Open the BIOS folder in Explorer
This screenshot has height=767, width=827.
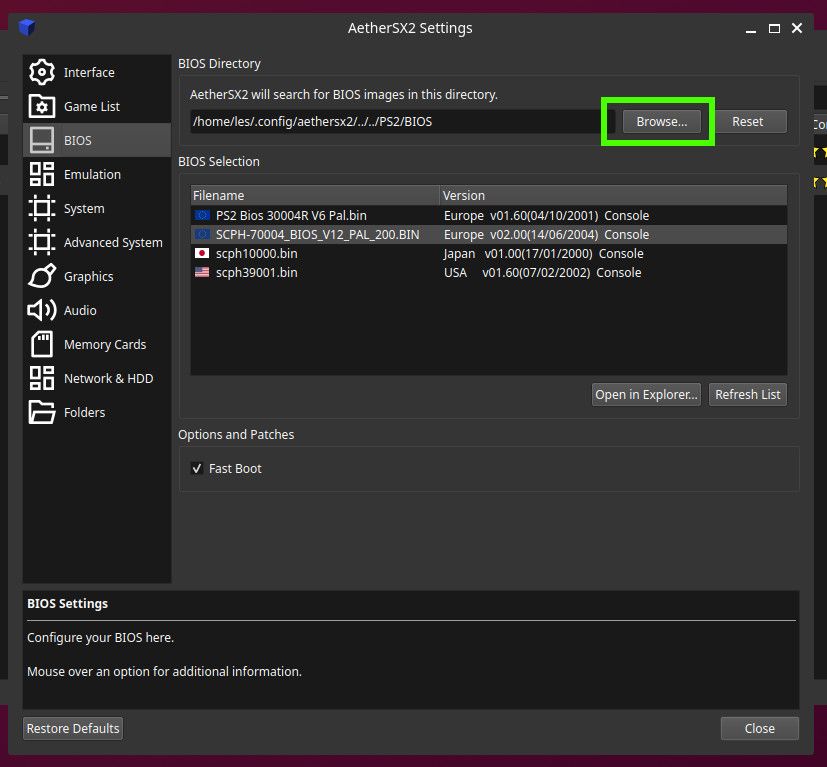coord(646,394)
